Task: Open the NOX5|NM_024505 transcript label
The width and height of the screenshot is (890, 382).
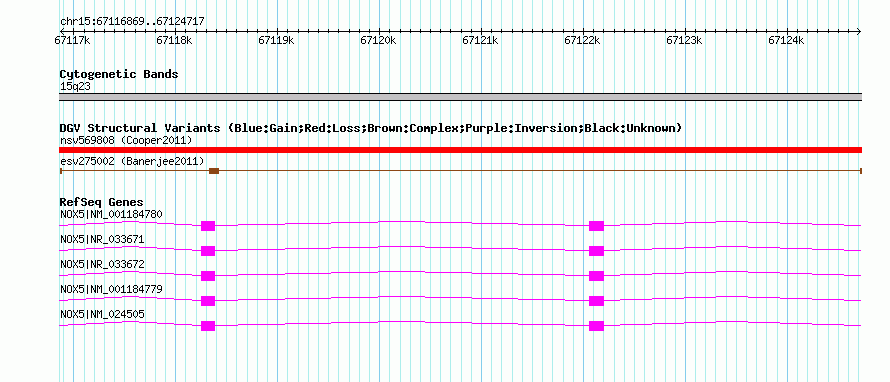Action: coord(101,314)
